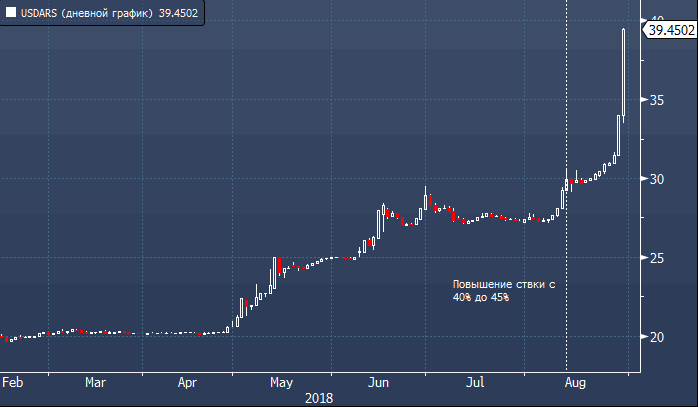Click the Jun label on the time axis

(x=378, y=382)
